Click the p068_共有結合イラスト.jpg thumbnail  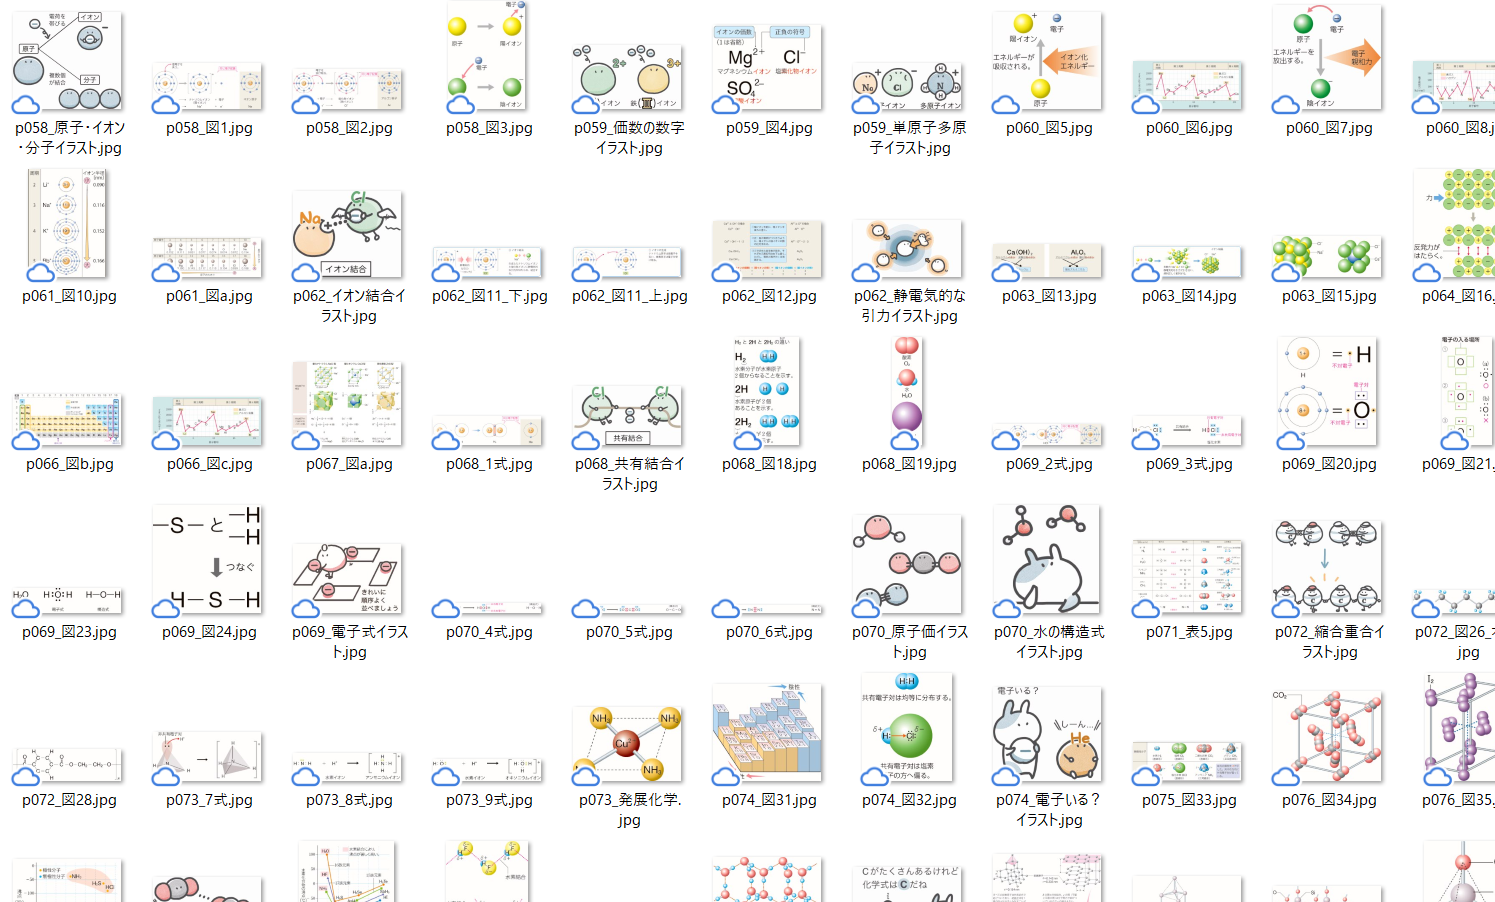tap(628, 415)
